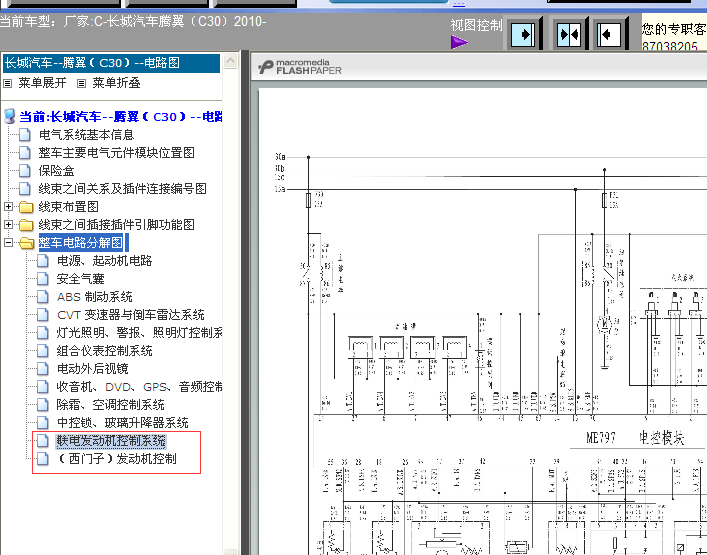The width and height of the screenshot is (707, 555).
Task: Click the 您的专职客 text
Action: 674,29
